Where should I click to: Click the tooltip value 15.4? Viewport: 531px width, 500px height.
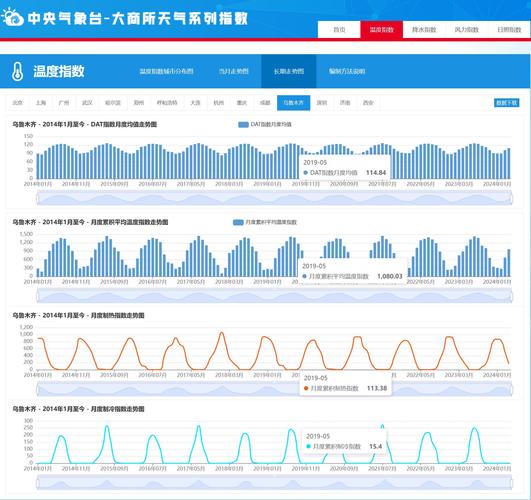(x=376, y=446)
